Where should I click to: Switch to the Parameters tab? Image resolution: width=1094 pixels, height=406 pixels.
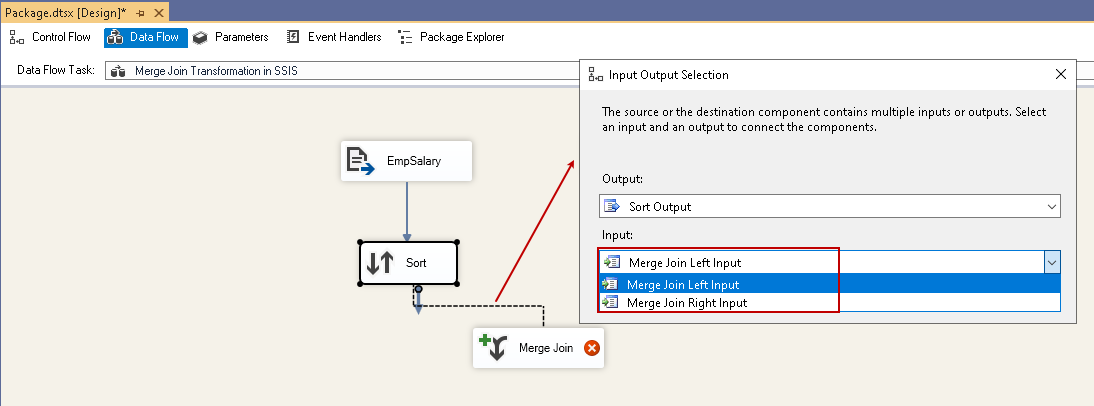click(230, 37)
